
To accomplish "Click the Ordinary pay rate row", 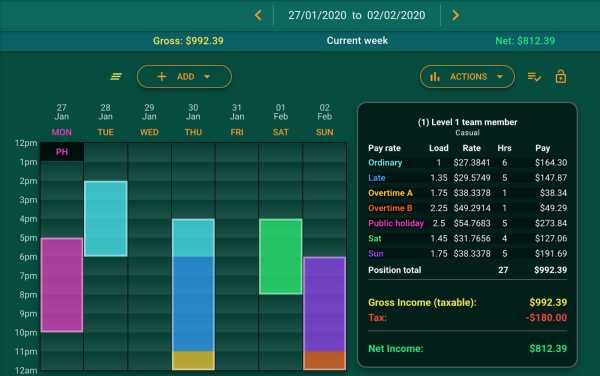I will [467, 163].
